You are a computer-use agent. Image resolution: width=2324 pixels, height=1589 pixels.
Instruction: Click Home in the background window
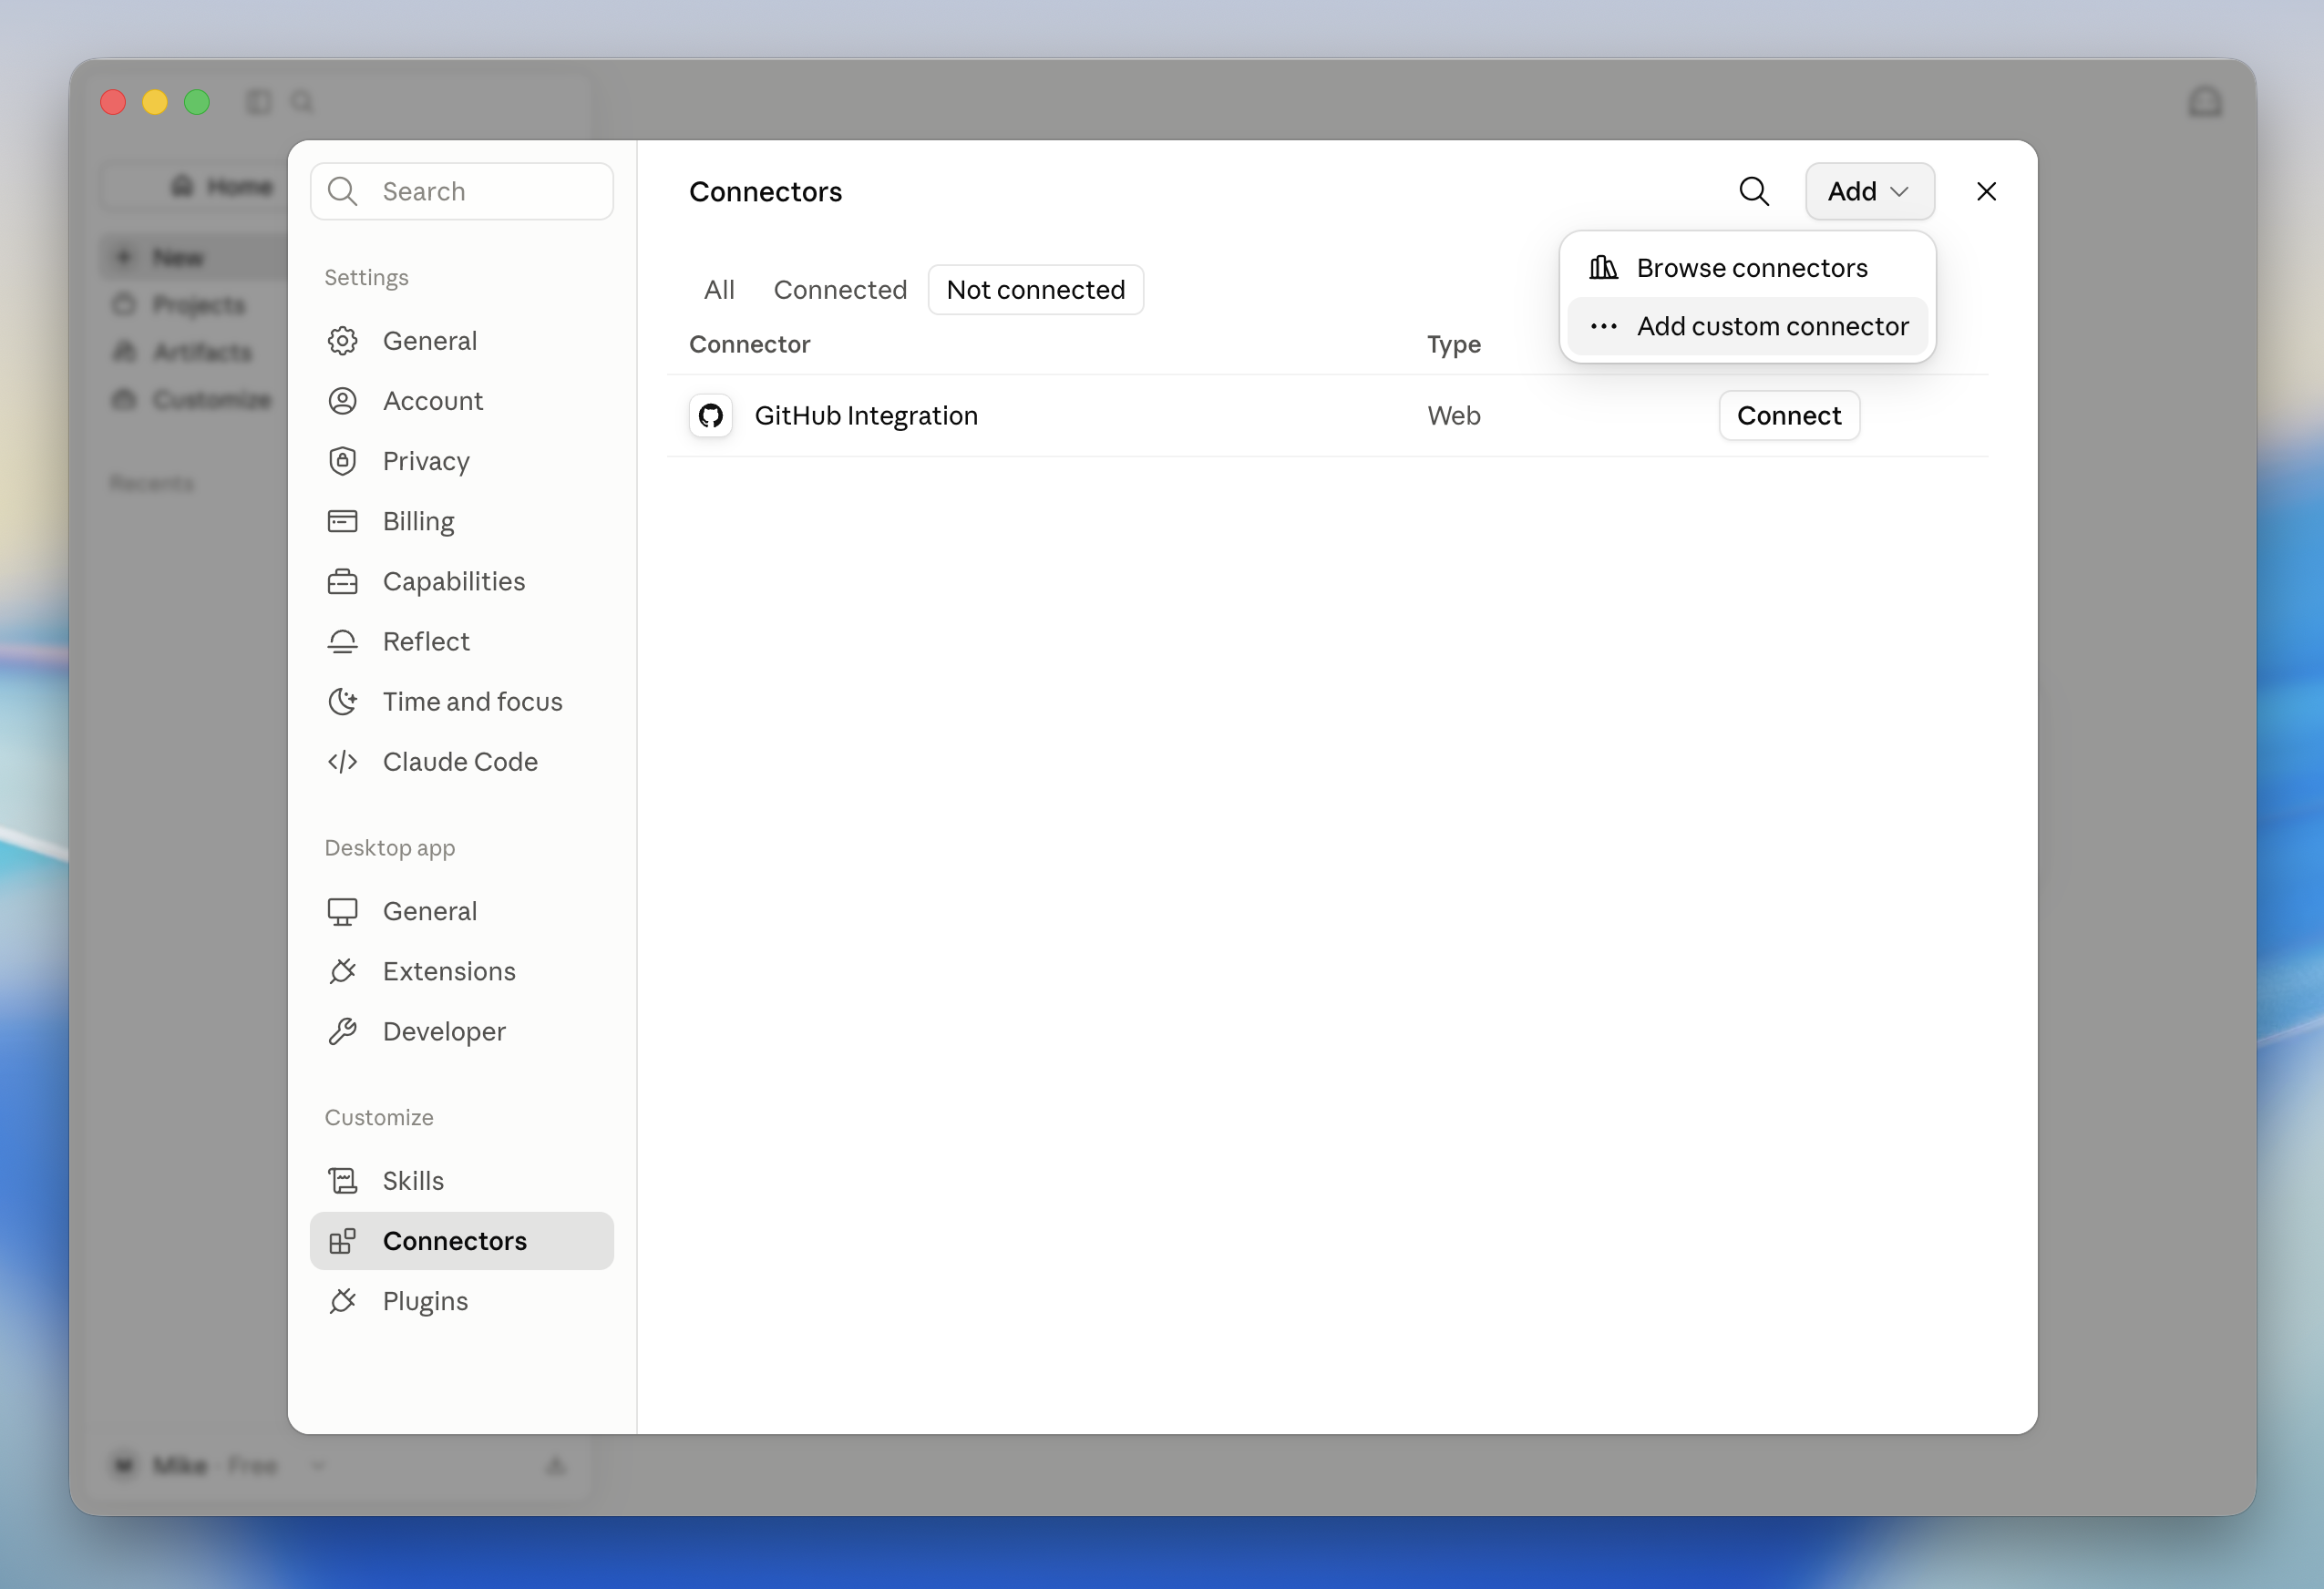(222, 186)
